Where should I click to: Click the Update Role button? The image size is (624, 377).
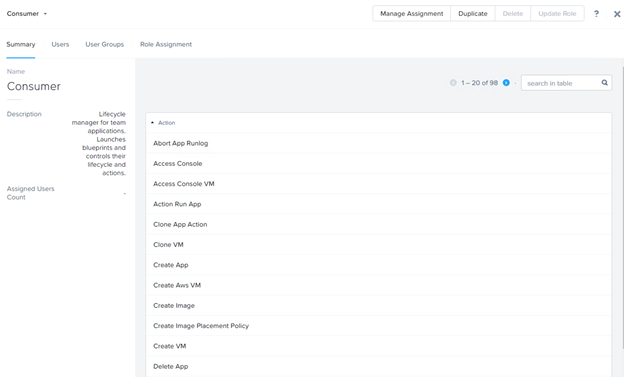(x=557, y=14)
